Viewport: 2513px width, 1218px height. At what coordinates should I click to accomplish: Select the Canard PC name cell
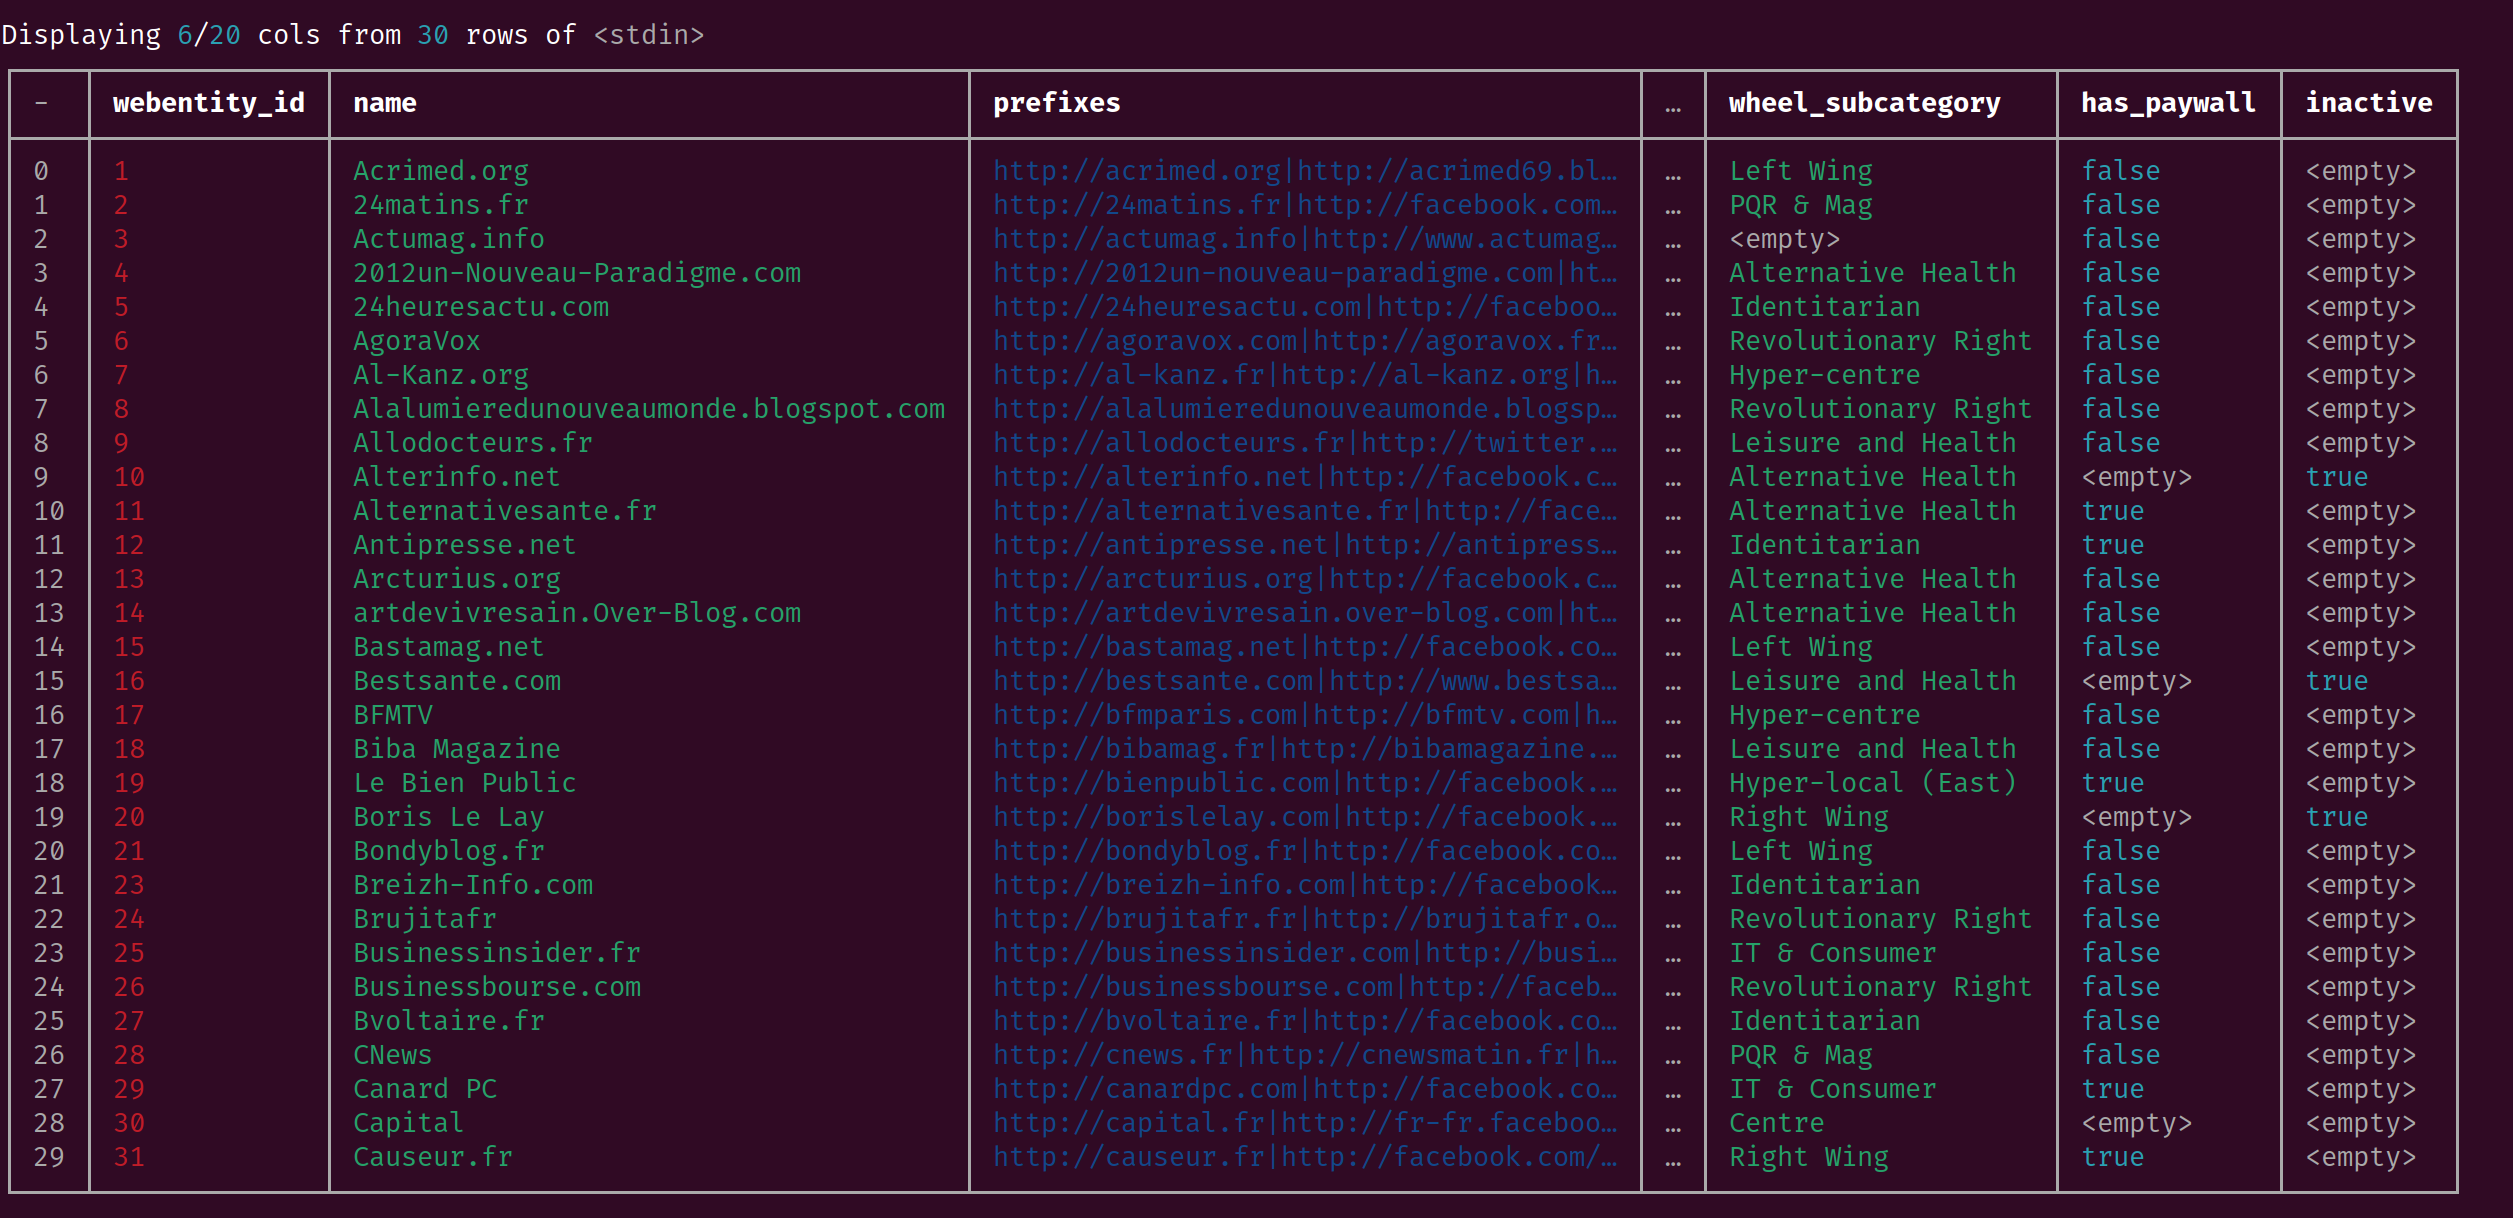424,1089
